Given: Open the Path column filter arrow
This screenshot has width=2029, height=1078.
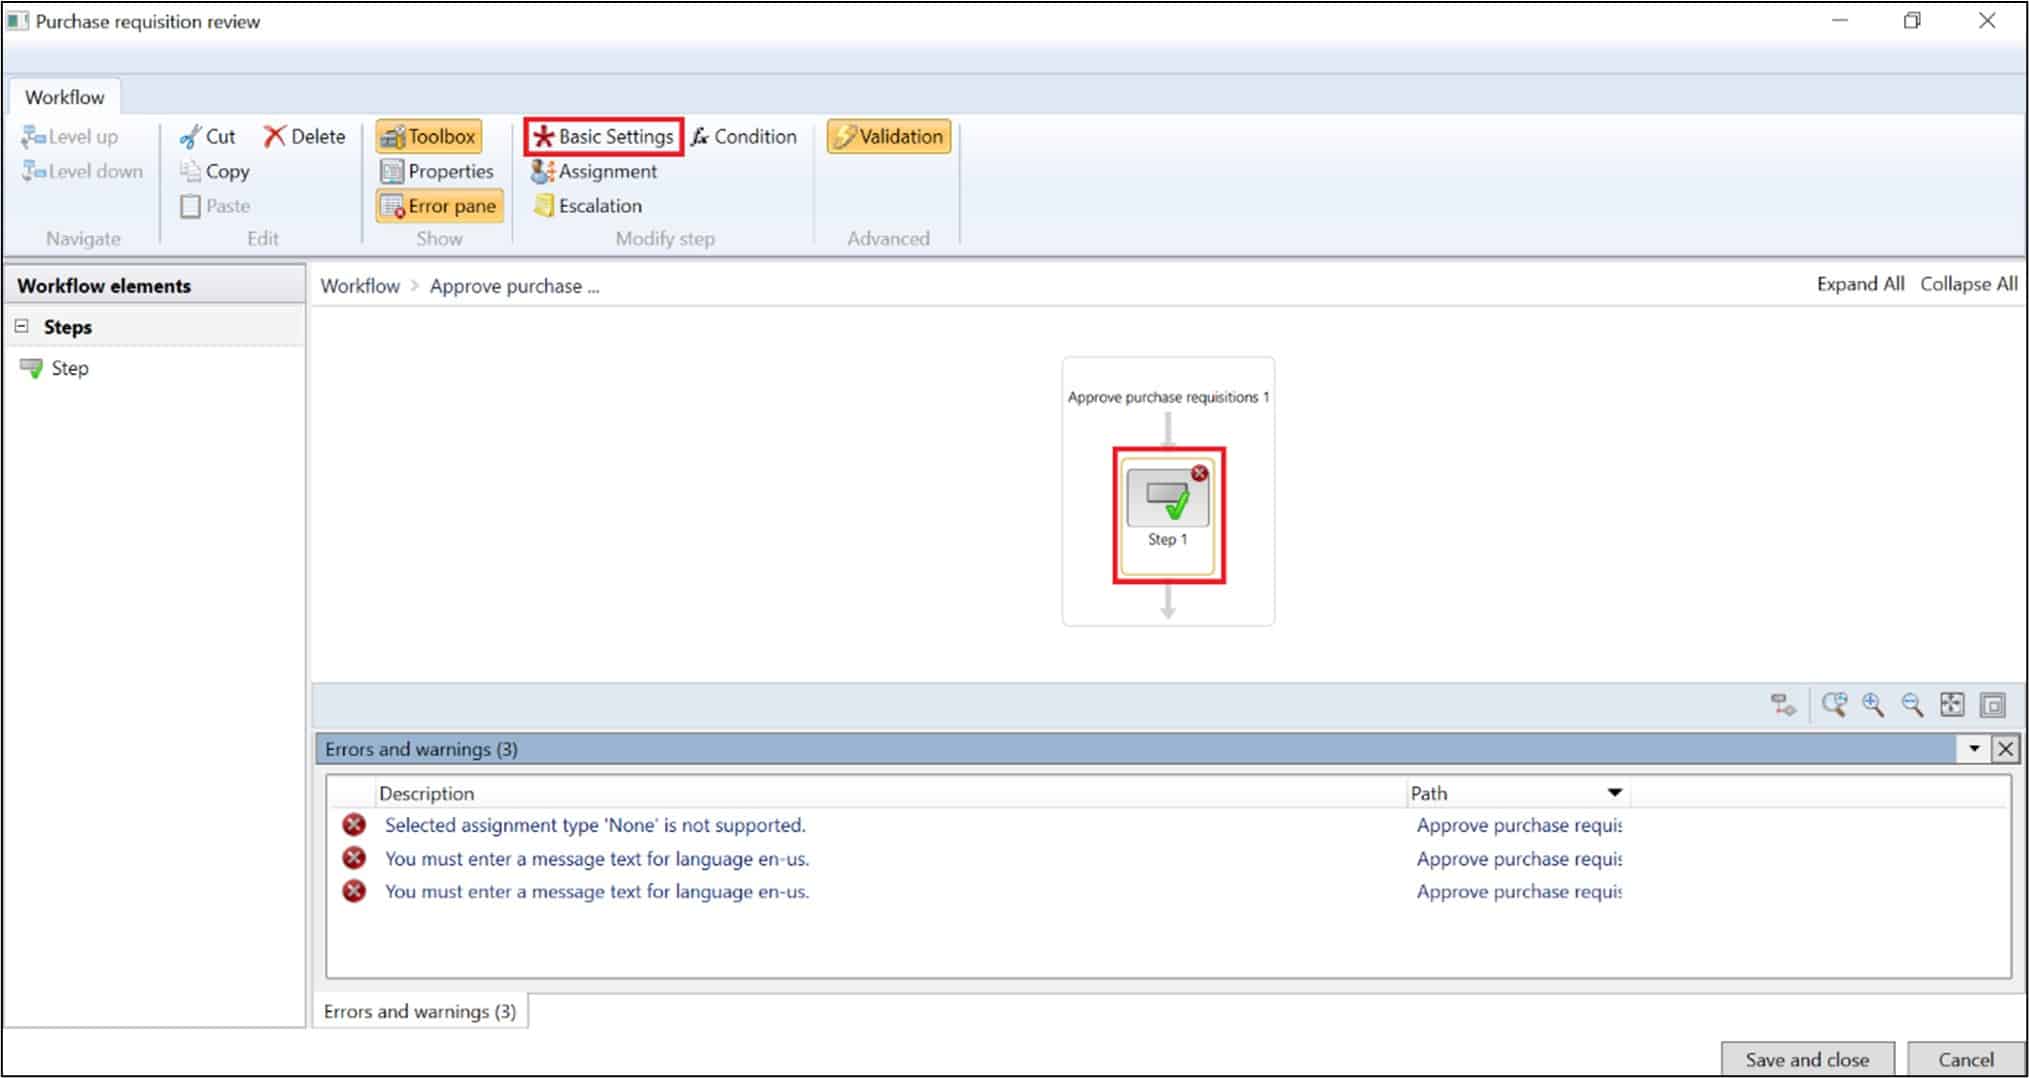Looking at the screenshot, I should [x=1614, y=793].
